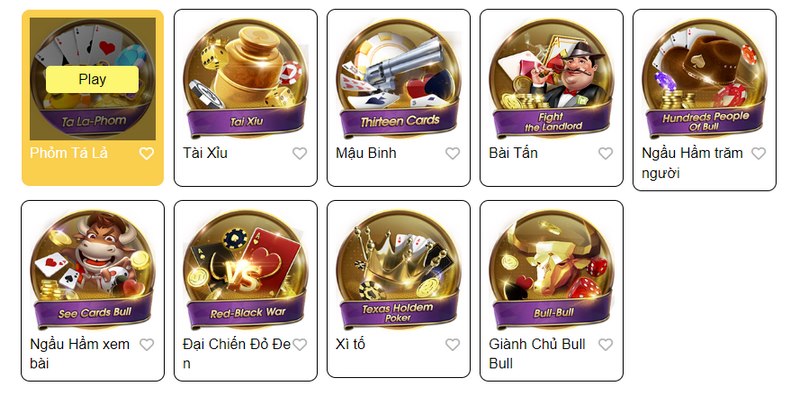Open See Cards Bull game icon
Image resolution: width=800 pixels, height=400 pixels.
92,270
